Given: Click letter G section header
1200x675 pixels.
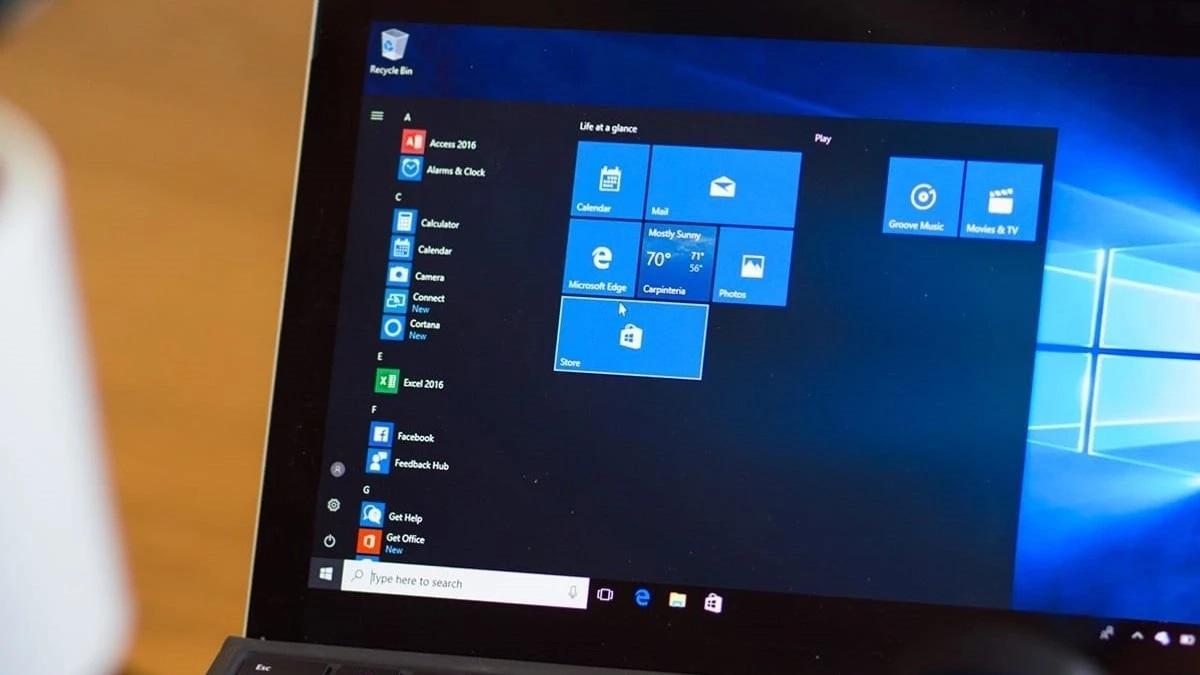Looking at the screenshot, I should coord(366,490).
